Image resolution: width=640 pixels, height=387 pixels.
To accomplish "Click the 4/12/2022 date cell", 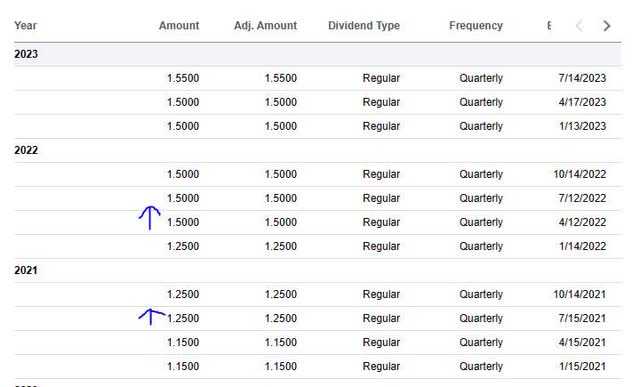I will tap(582, 222).
